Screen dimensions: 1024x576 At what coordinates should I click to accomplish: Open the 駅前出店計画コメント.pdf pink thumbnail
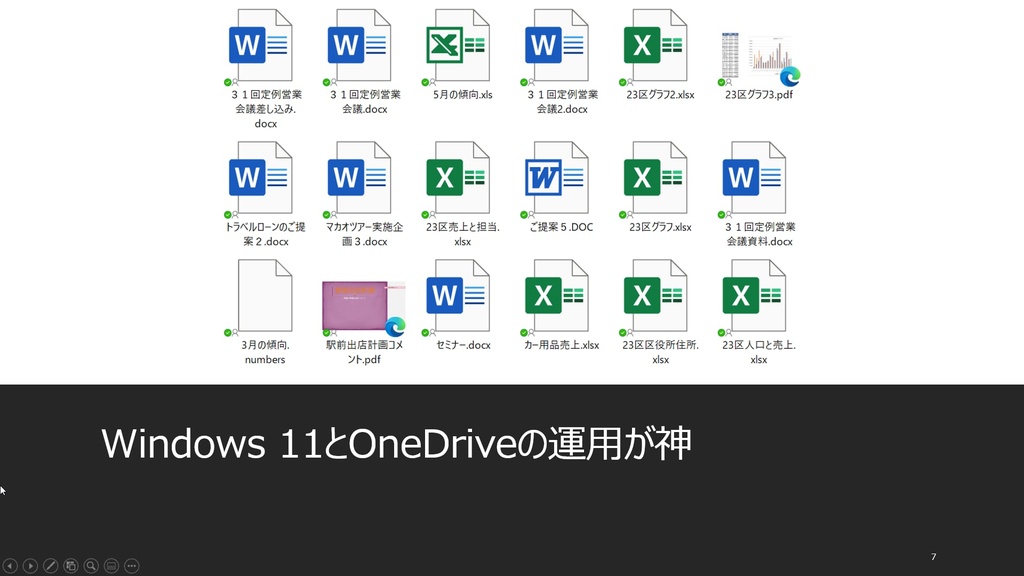click(x=364, y=307)
